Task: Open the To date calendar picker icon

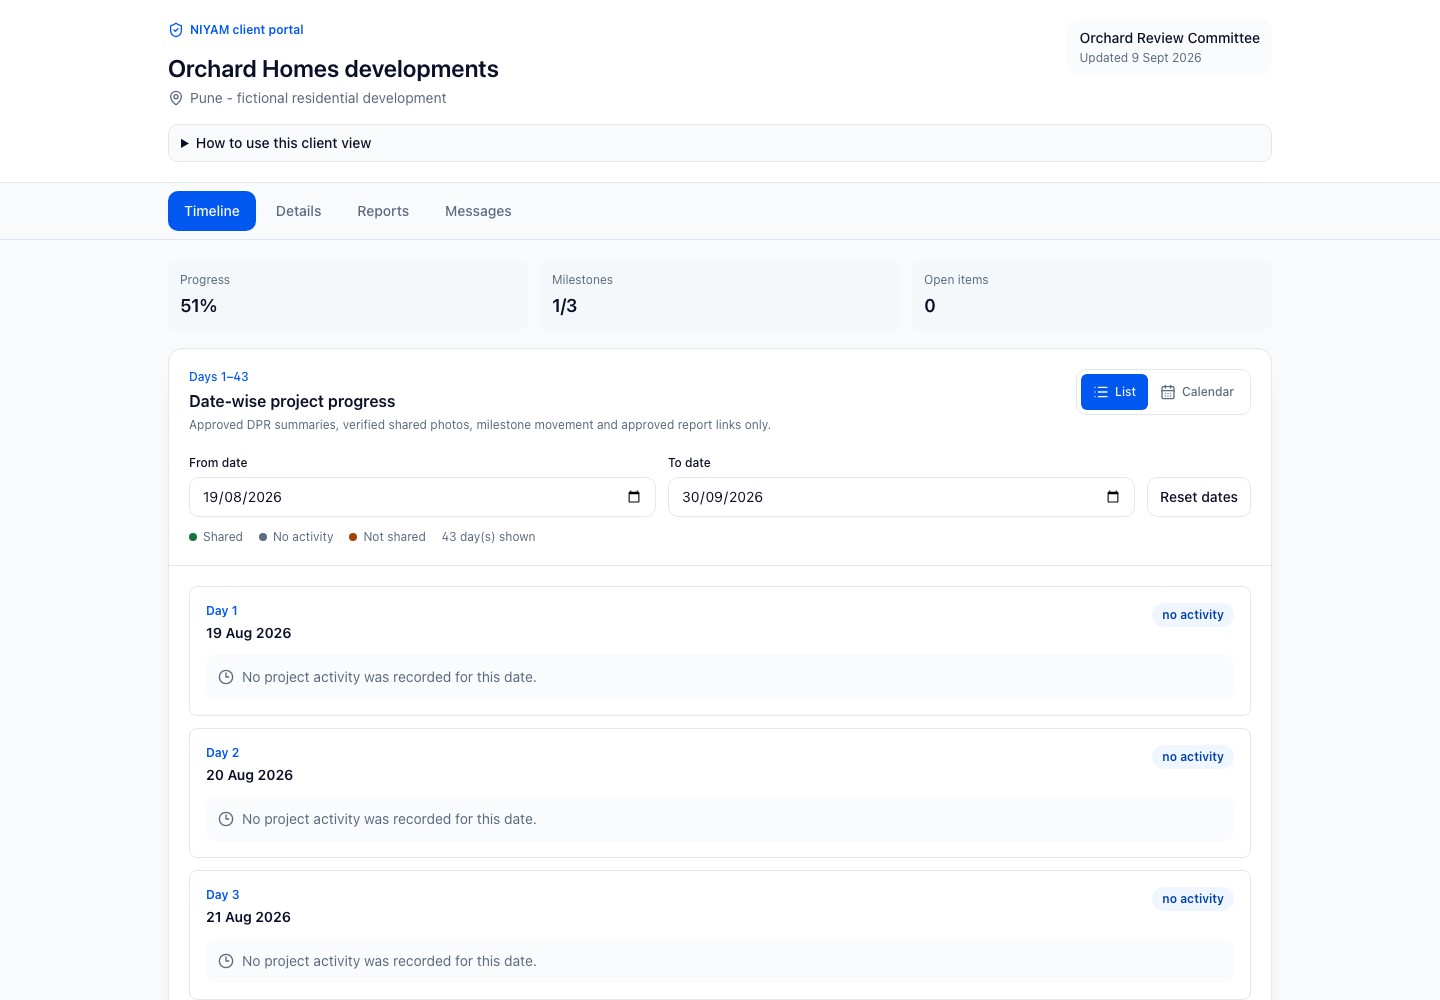Action: click(x=1113, y=497)
